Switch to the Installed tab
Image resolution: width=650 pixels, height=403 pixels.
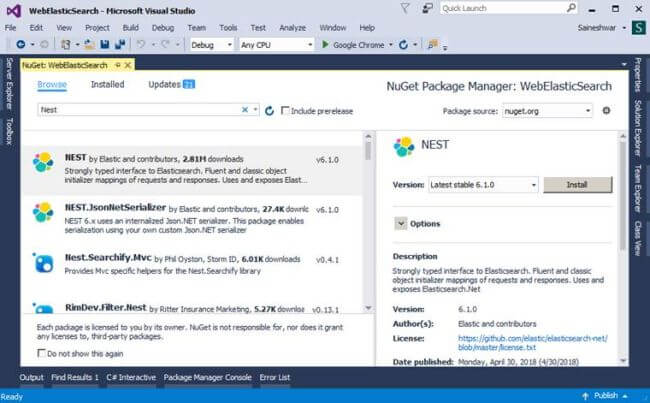tap(107, 84)
